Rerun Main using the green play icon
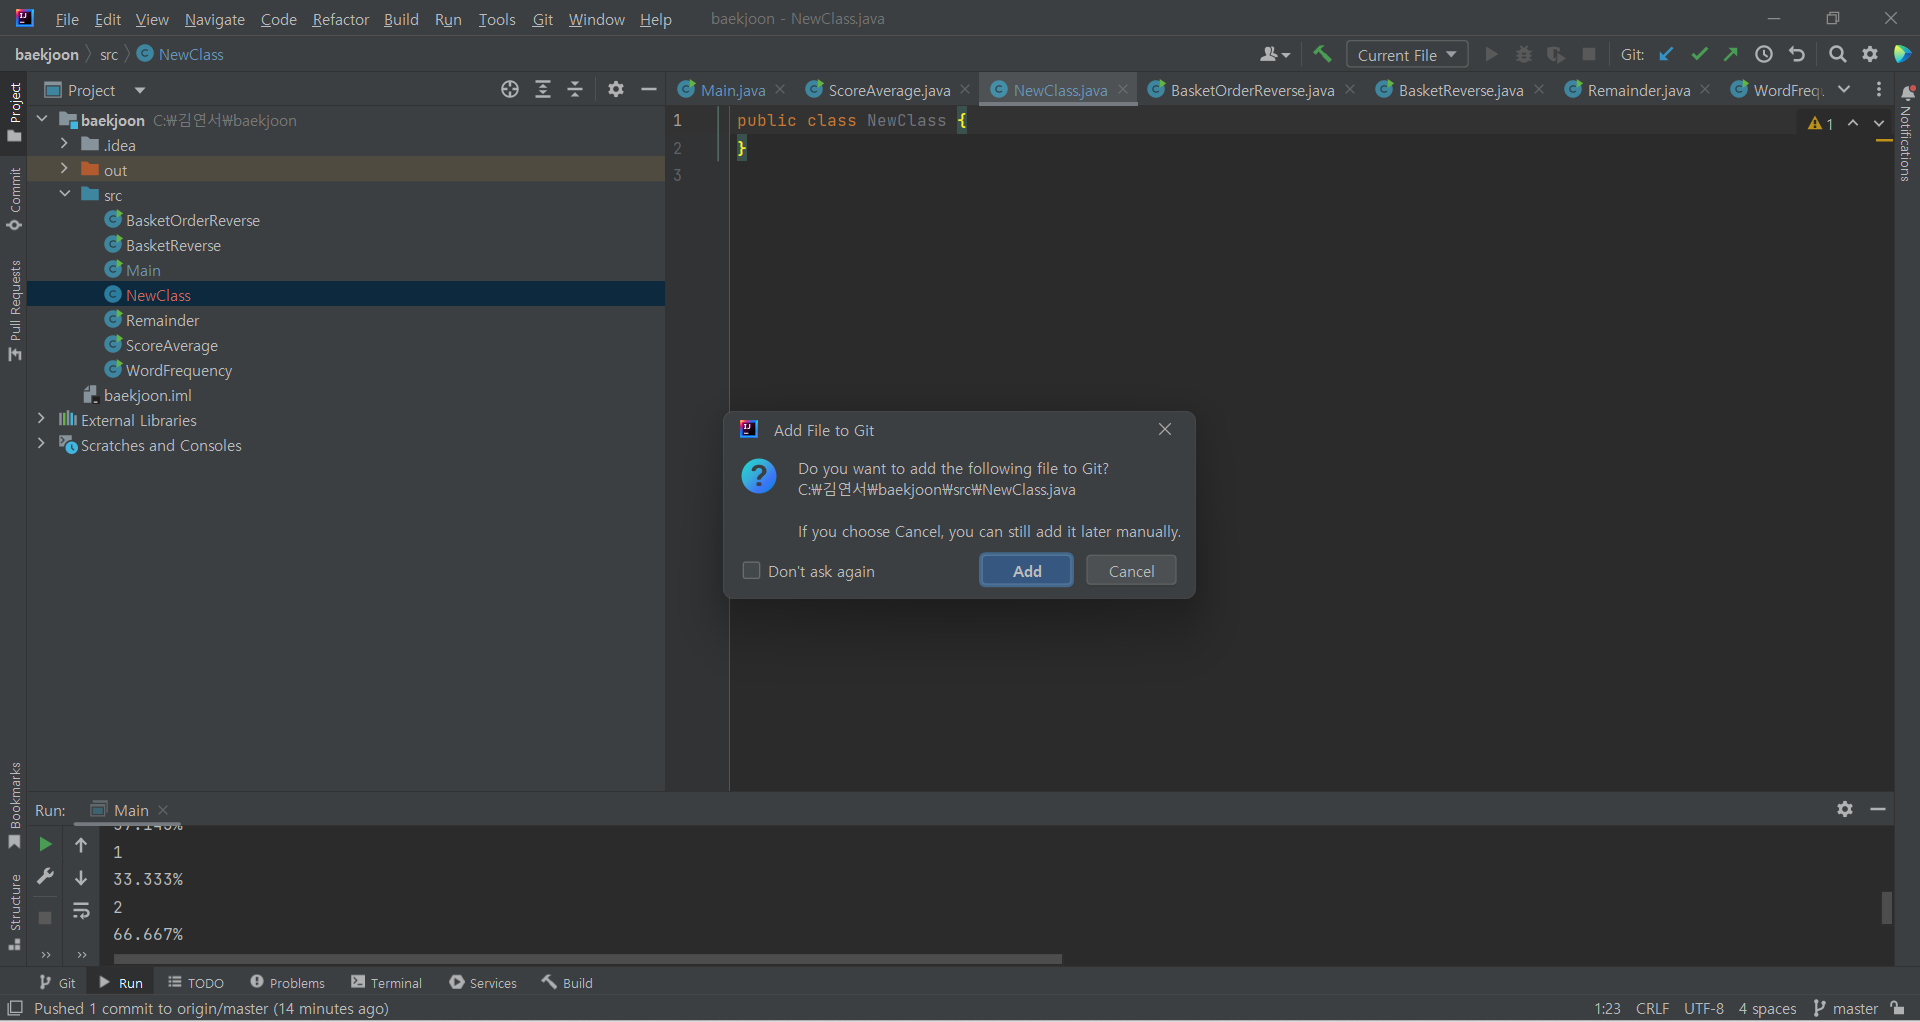Screen dimensions: 1920x1022 click(45, 844)
